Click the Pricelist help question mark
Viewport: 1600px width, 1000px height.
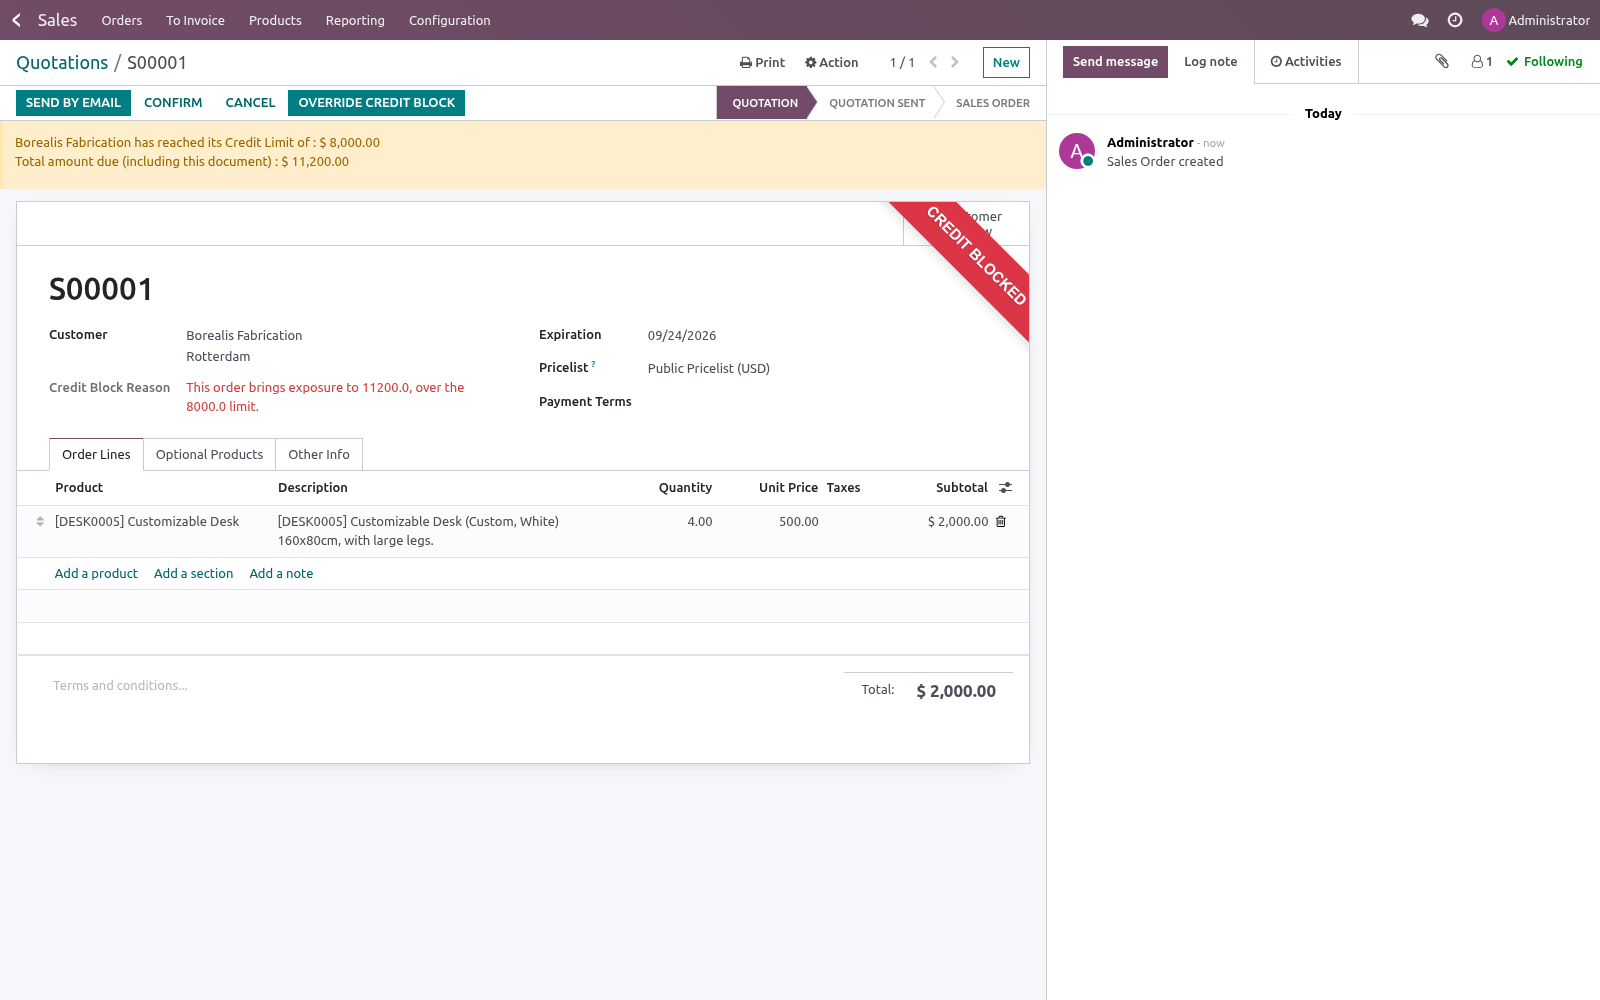click(593, 364)
